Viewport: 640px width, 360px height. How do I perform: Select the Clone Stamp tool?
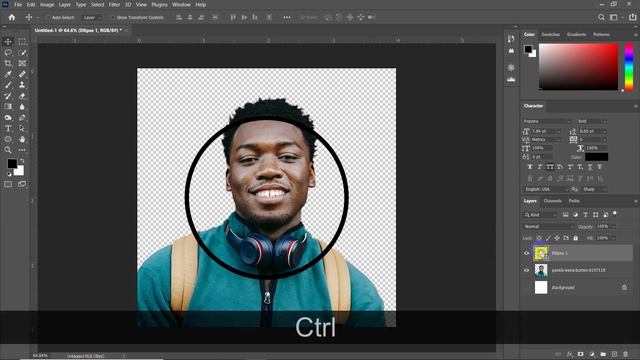[22, 85]
